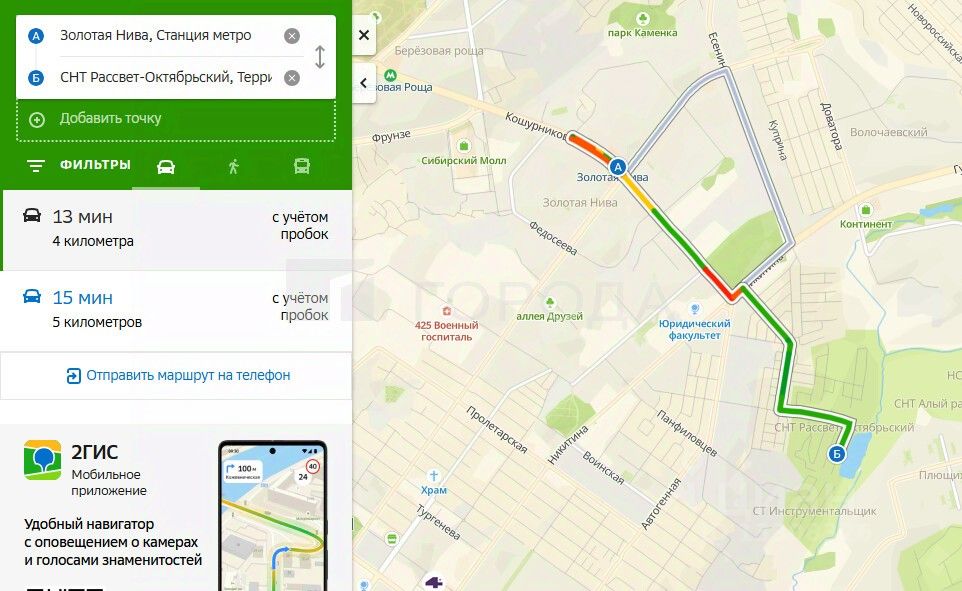Click the Б destination marker on map

click(x=836, y=454)
